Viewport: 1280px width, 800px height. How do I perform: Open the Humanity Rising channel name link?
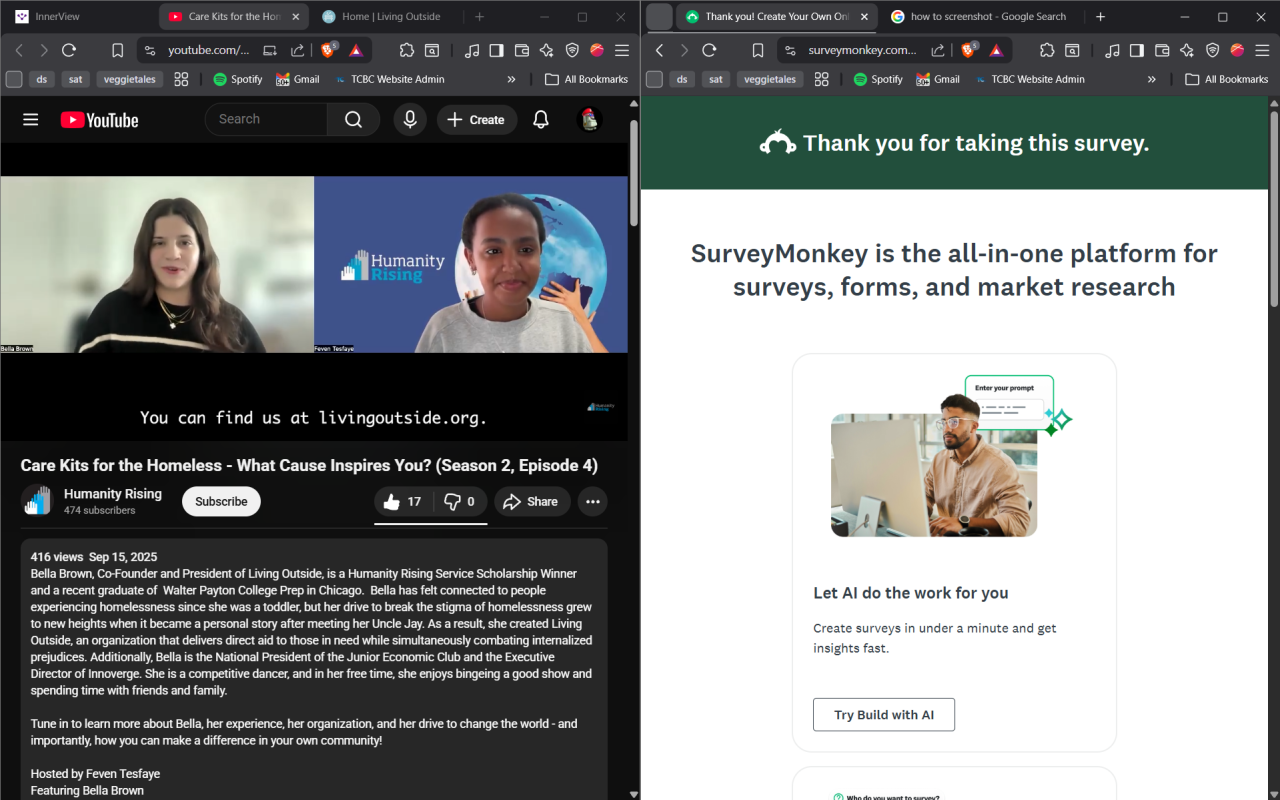click(x=113, y=494)
